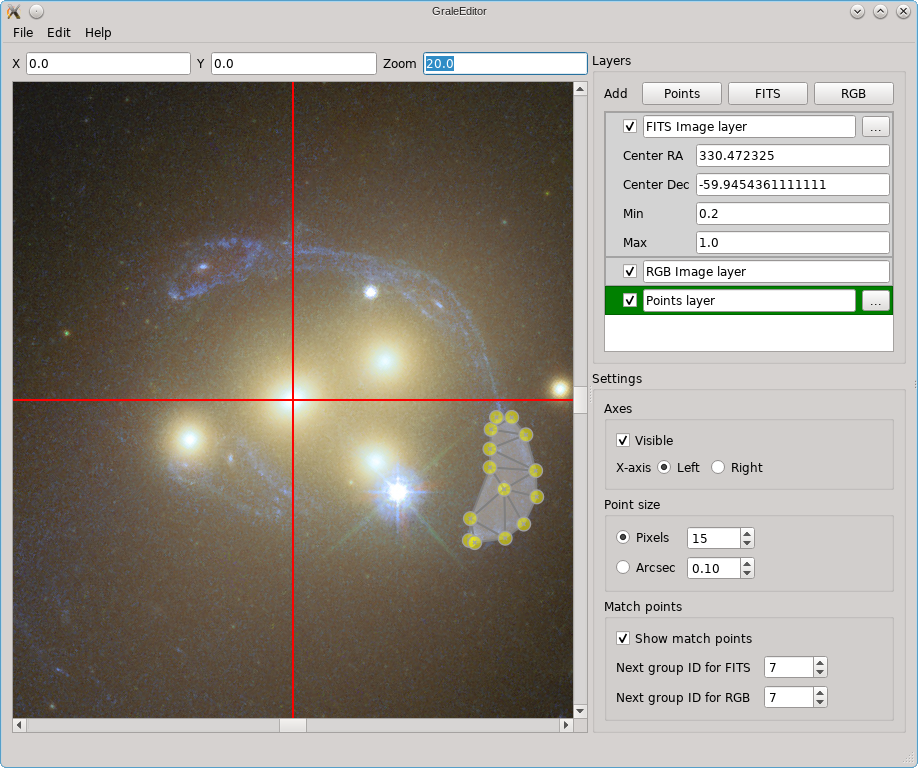Screen dimensions: 918x768
Task: Toggle RGB Image layer visibility checkbox
Action: point(630,272)
